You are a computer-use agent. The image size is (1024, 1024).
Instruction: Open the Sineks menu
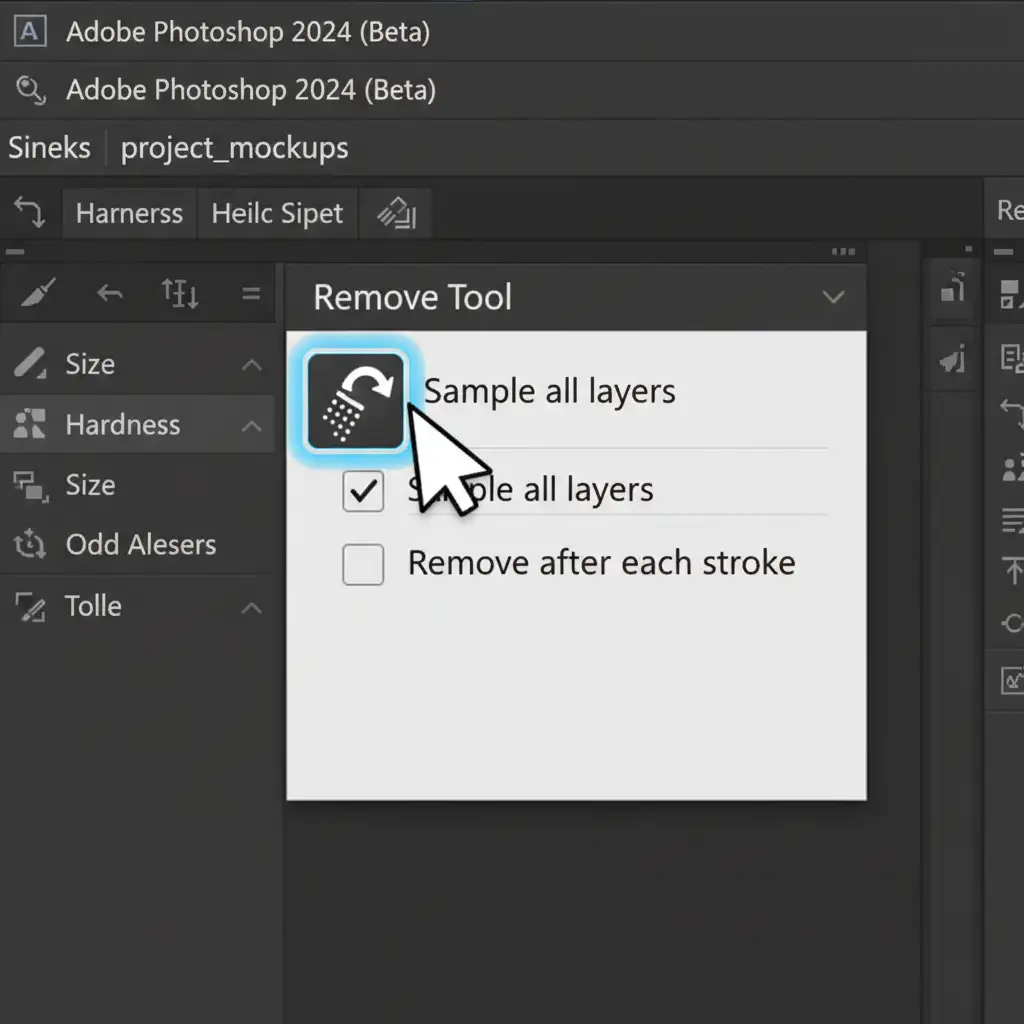click(49, 148)
